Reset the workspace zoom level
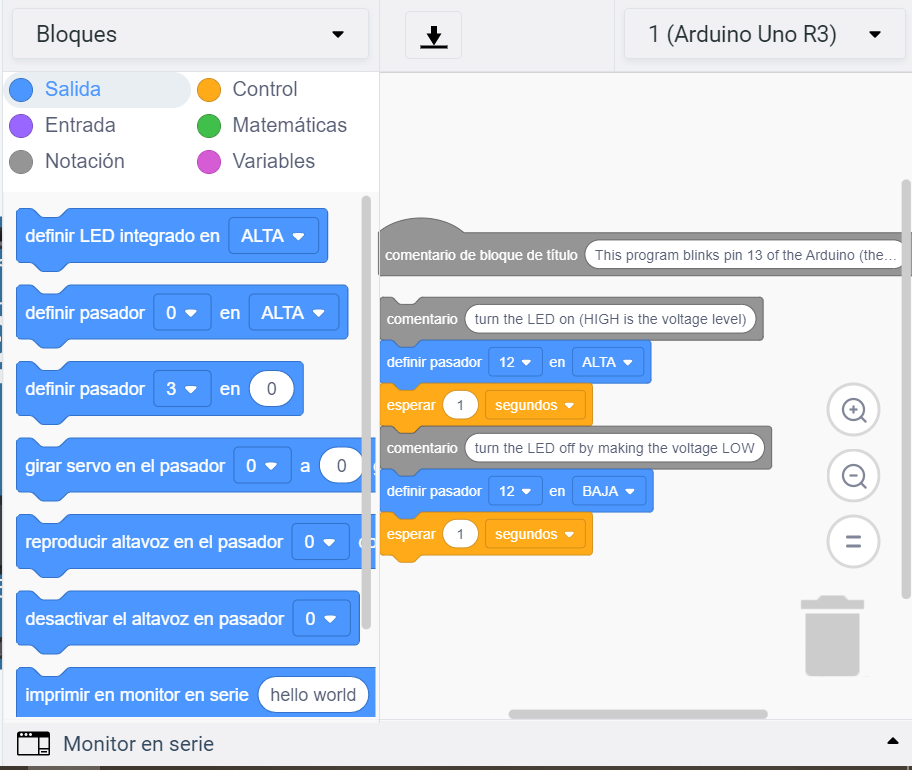 pos(852,541)
